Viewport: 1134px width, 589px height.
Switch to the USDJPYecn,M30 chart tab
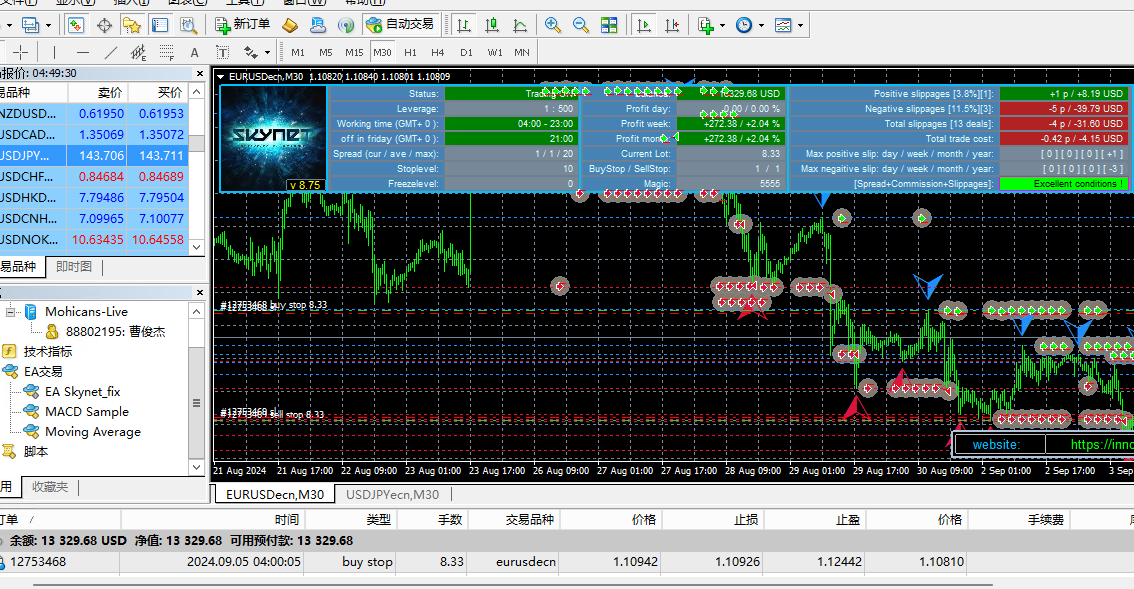coord(393,494)
